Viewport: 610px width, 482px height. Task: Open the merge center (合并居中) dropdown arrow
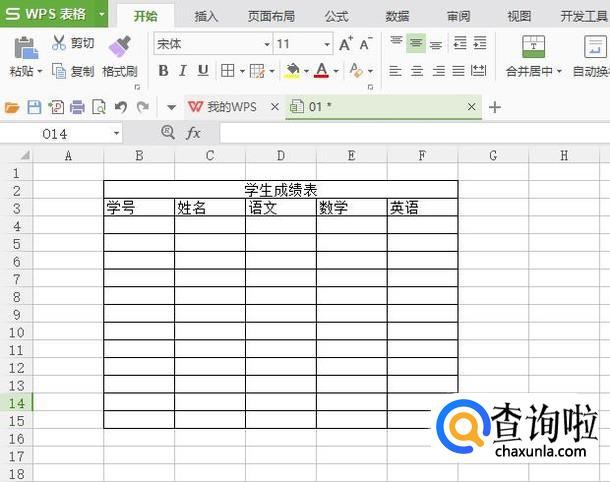point(559,71)
